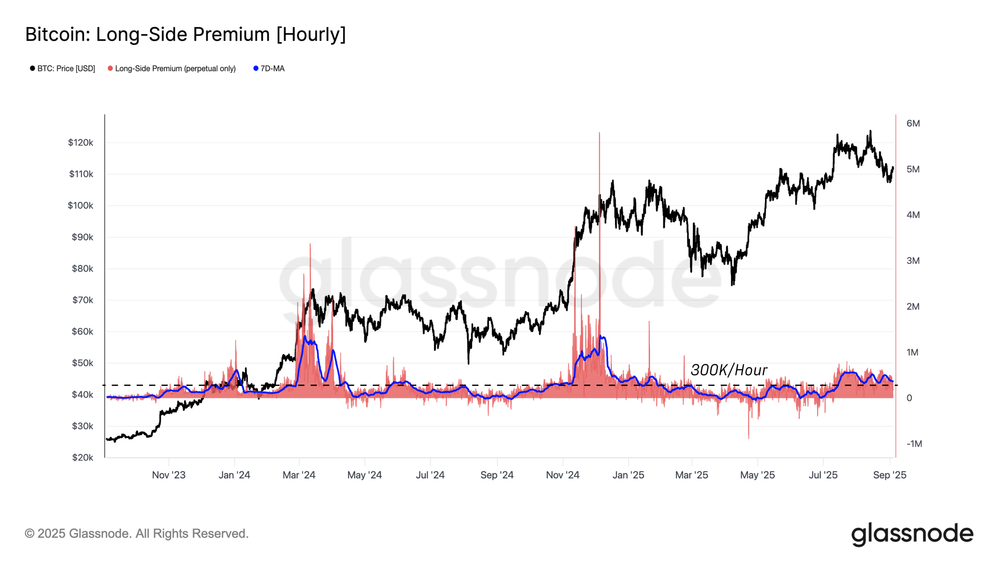Viewport: 1000px width, 563px height.
Task: Click the $20k price axis label
Action: (x=83, y=458)
